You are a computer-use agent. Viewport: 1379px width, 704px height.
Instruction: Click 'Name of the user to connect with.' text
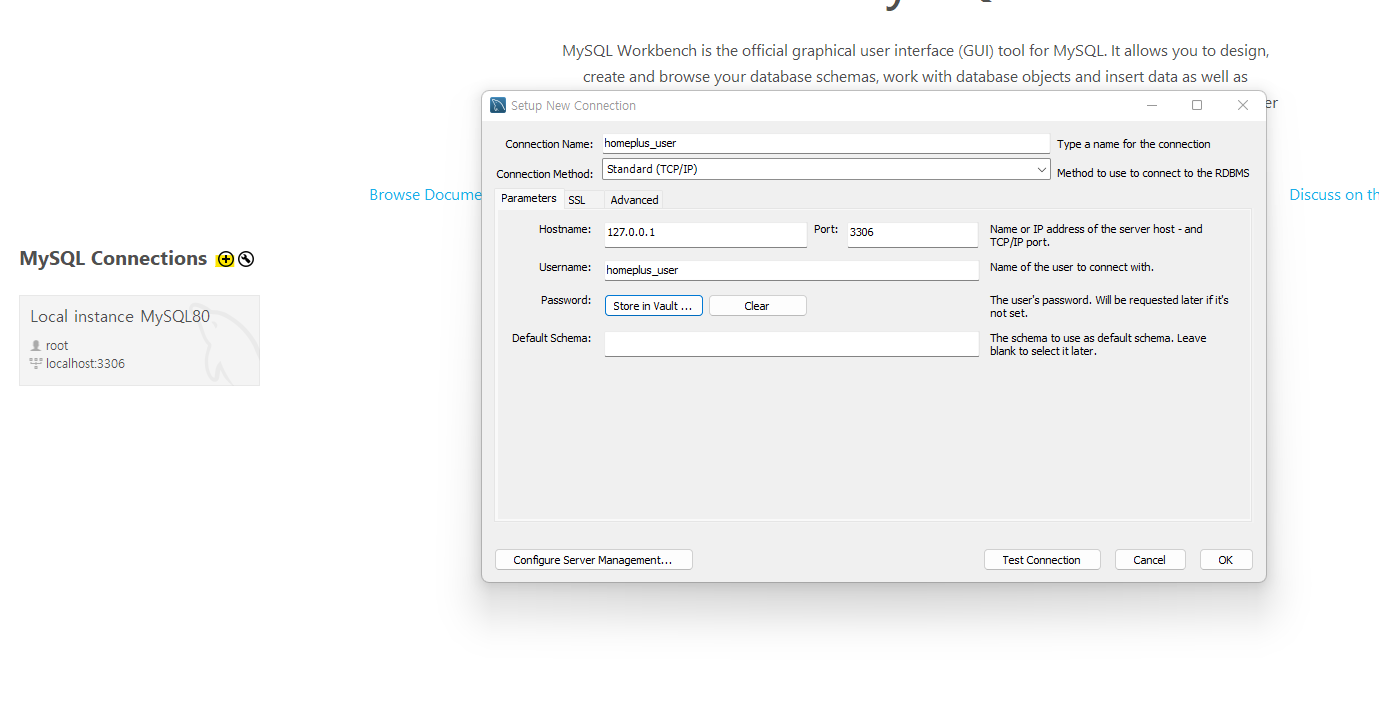(x=1072, y=267)
